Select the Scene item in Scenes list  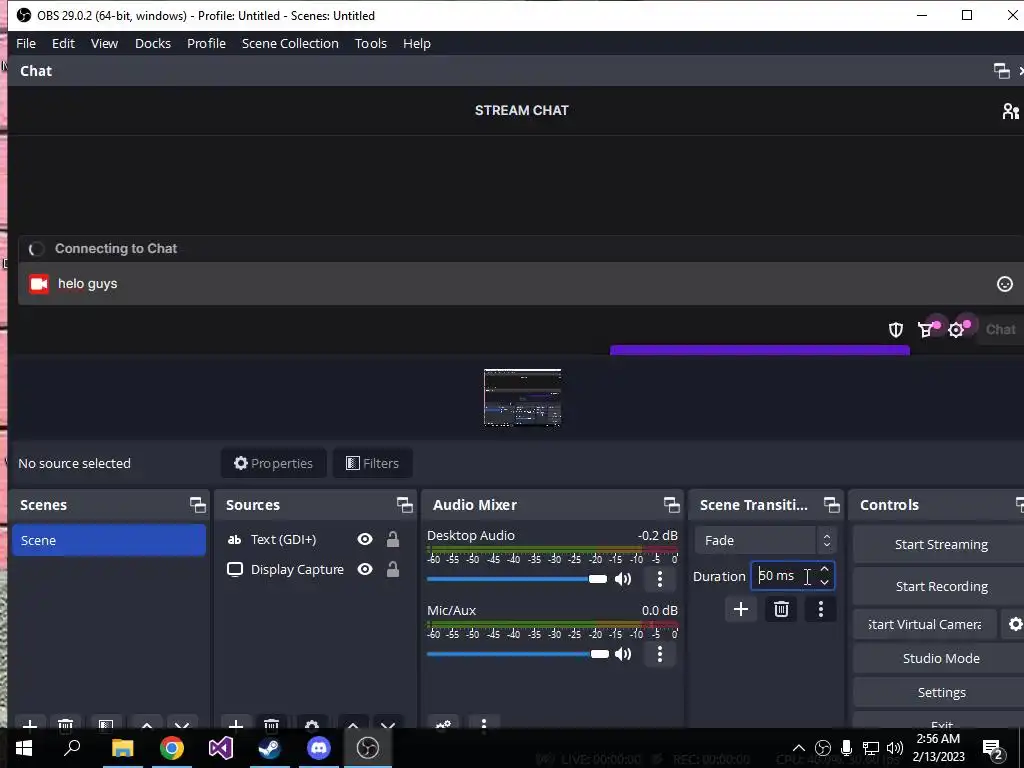point(109,541)
